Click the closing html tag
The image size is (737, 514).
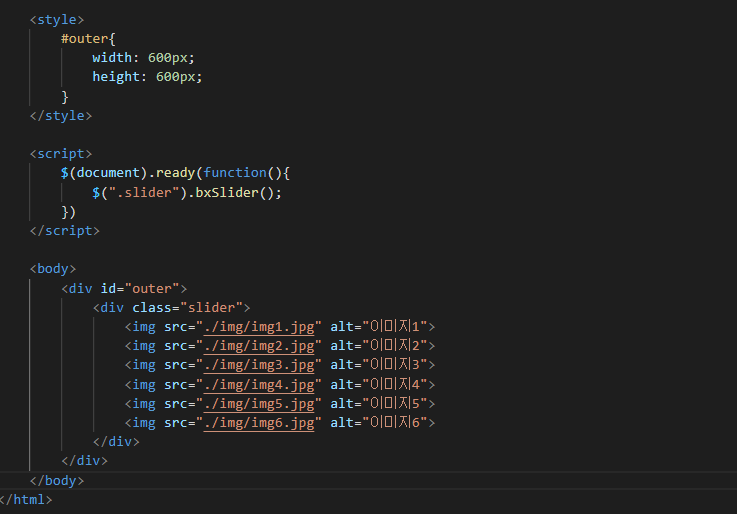click(x=25, y=499)
